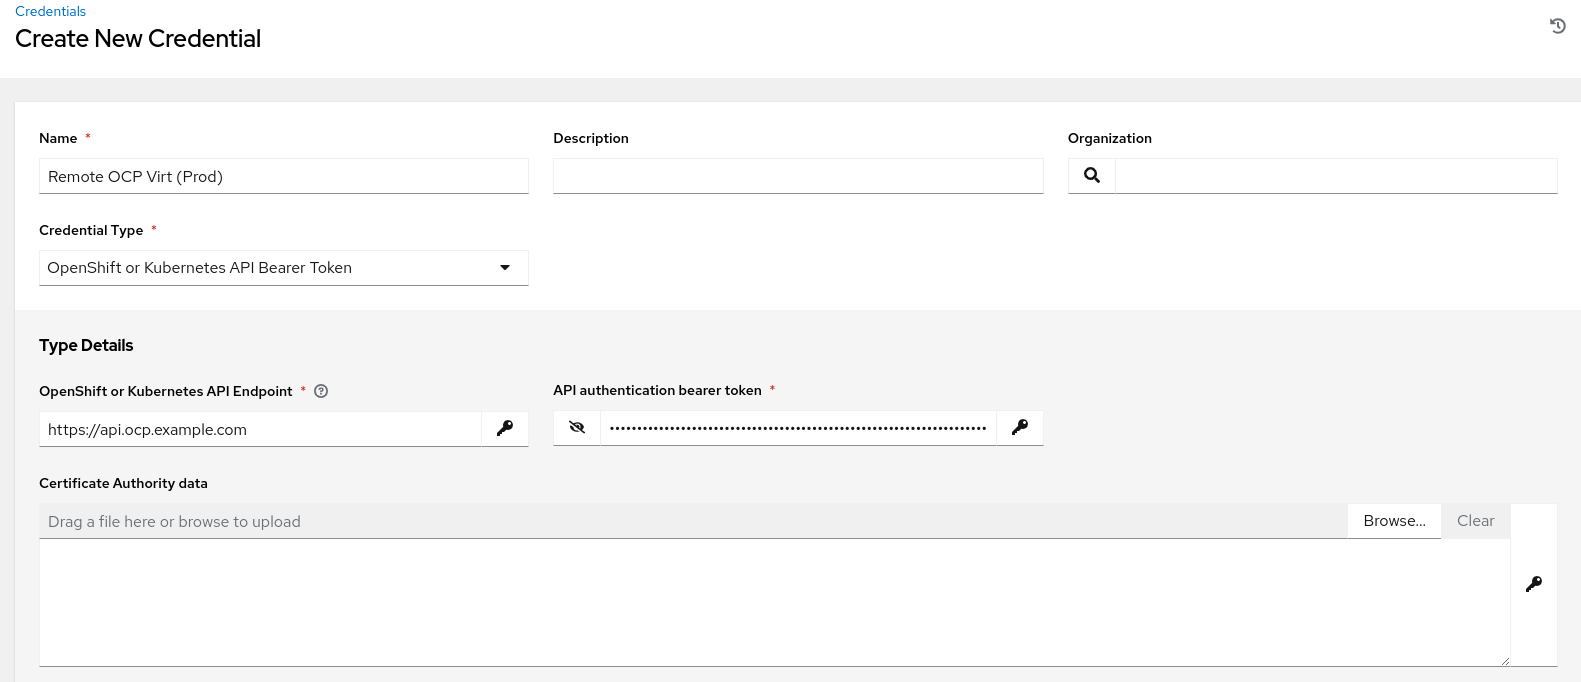Viewport: 1581px width, 682px height.
Task: Focus the Name input field
Action: [283, 176]
